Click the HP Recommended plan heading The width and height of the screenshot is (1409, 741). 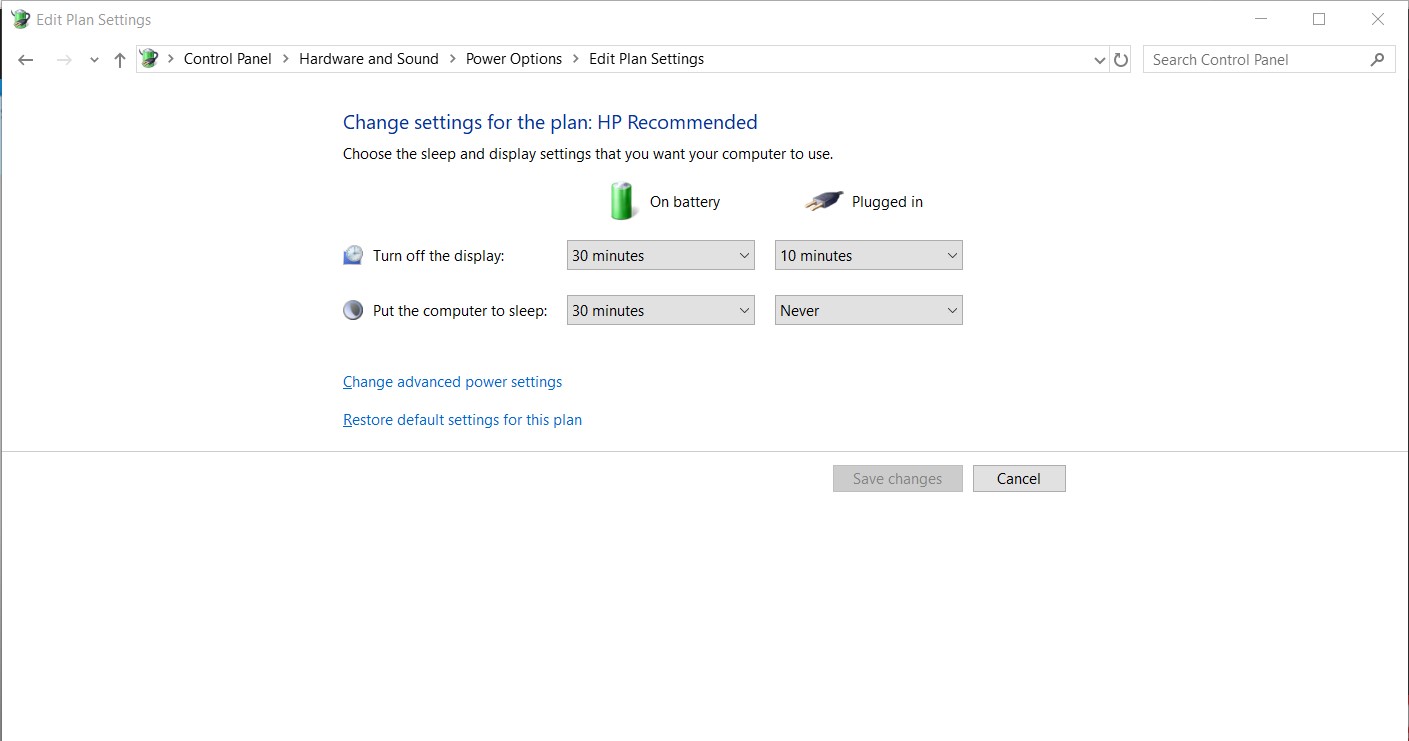pos(550,122)
